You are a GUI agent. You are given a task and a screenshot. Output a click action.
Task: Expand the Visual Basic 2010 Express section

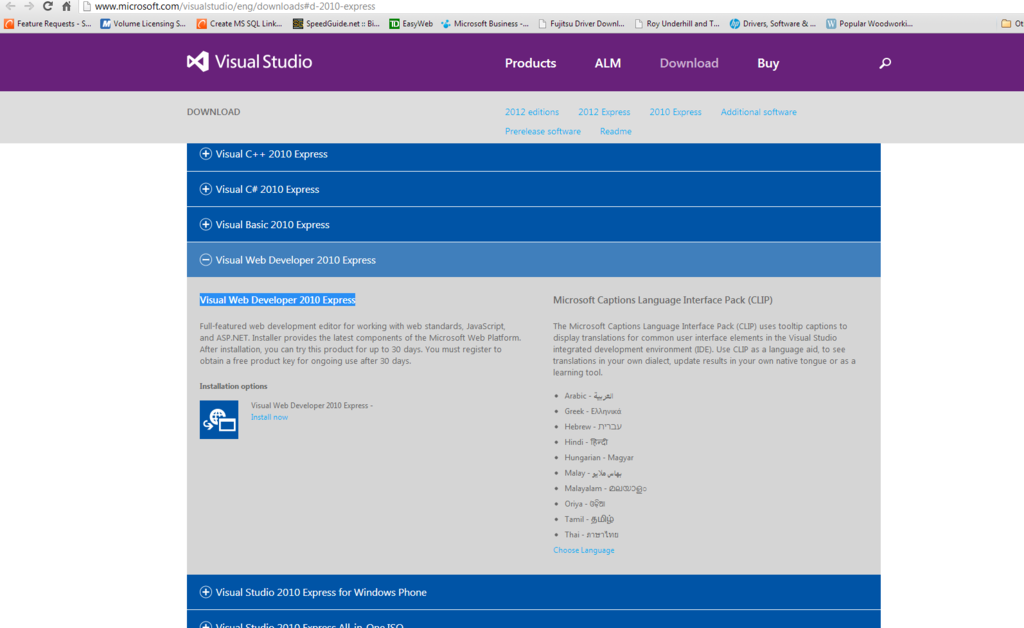click(x=204, y=224)
